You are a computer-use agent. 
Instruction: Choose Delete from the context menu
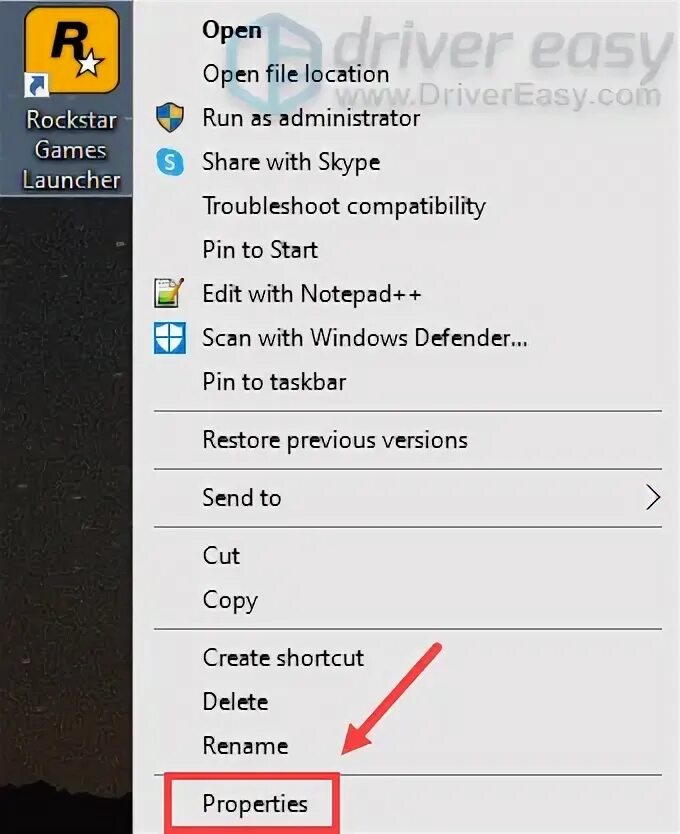[x=235, y=702]
